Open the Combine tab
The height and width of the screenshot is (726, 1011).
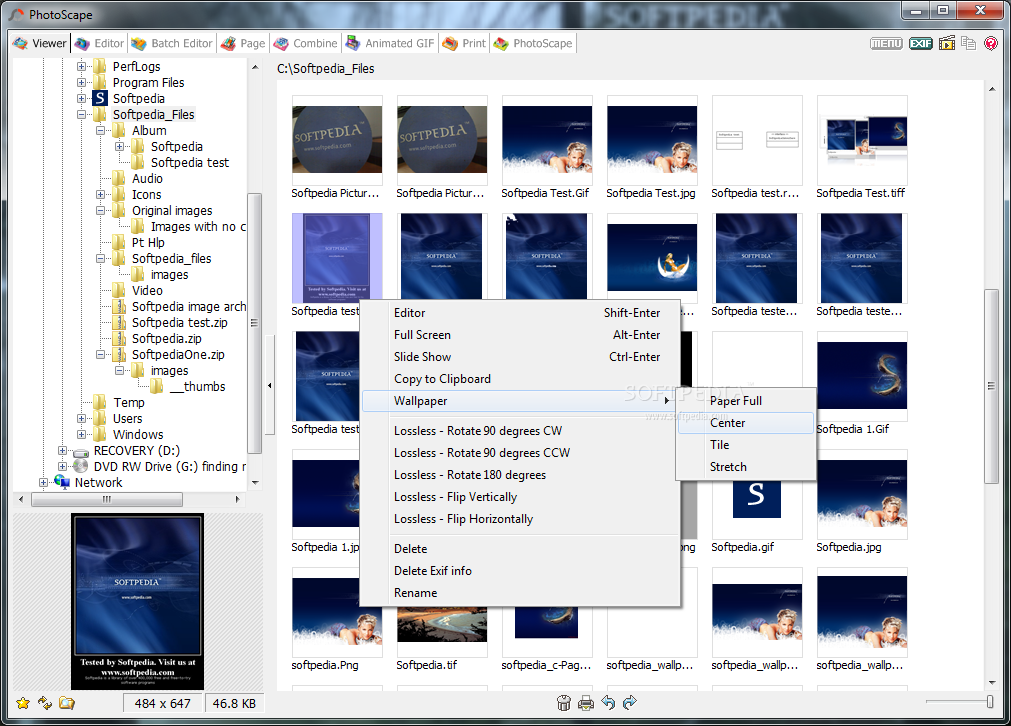point(305,43)
